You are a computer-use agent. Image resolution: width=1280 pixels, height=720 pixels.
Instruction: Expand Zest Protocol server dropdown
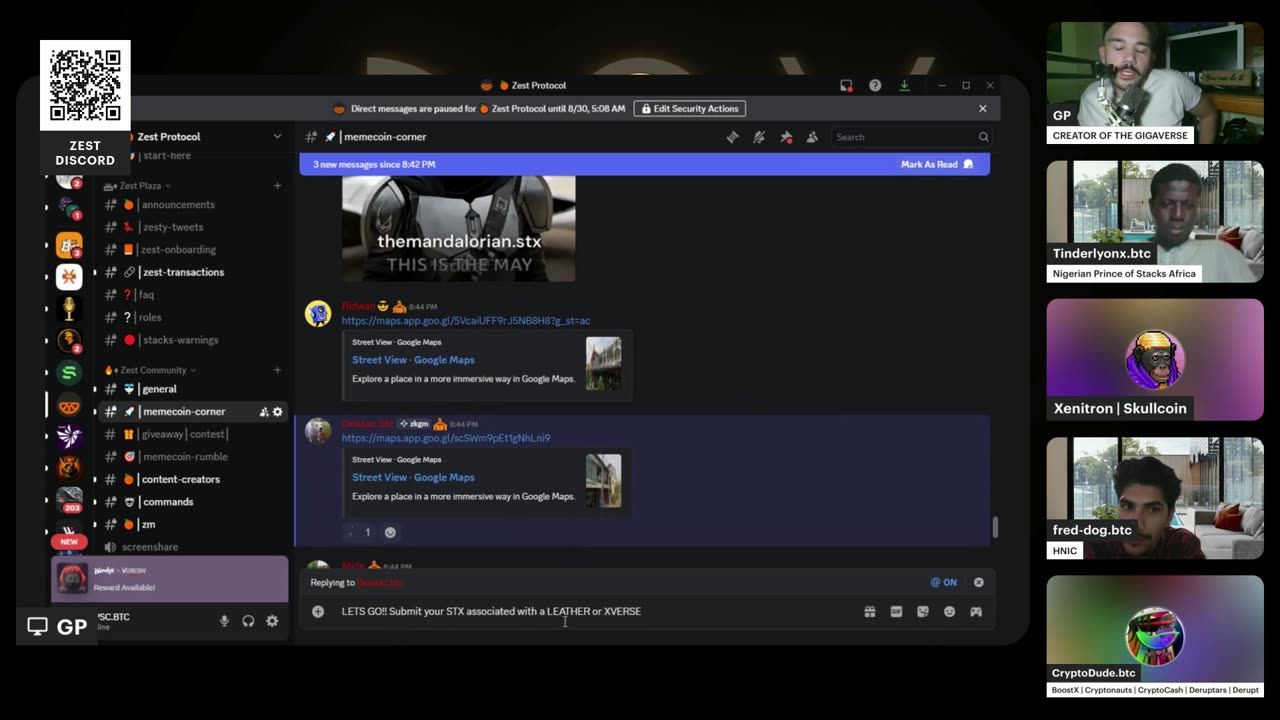277,136
